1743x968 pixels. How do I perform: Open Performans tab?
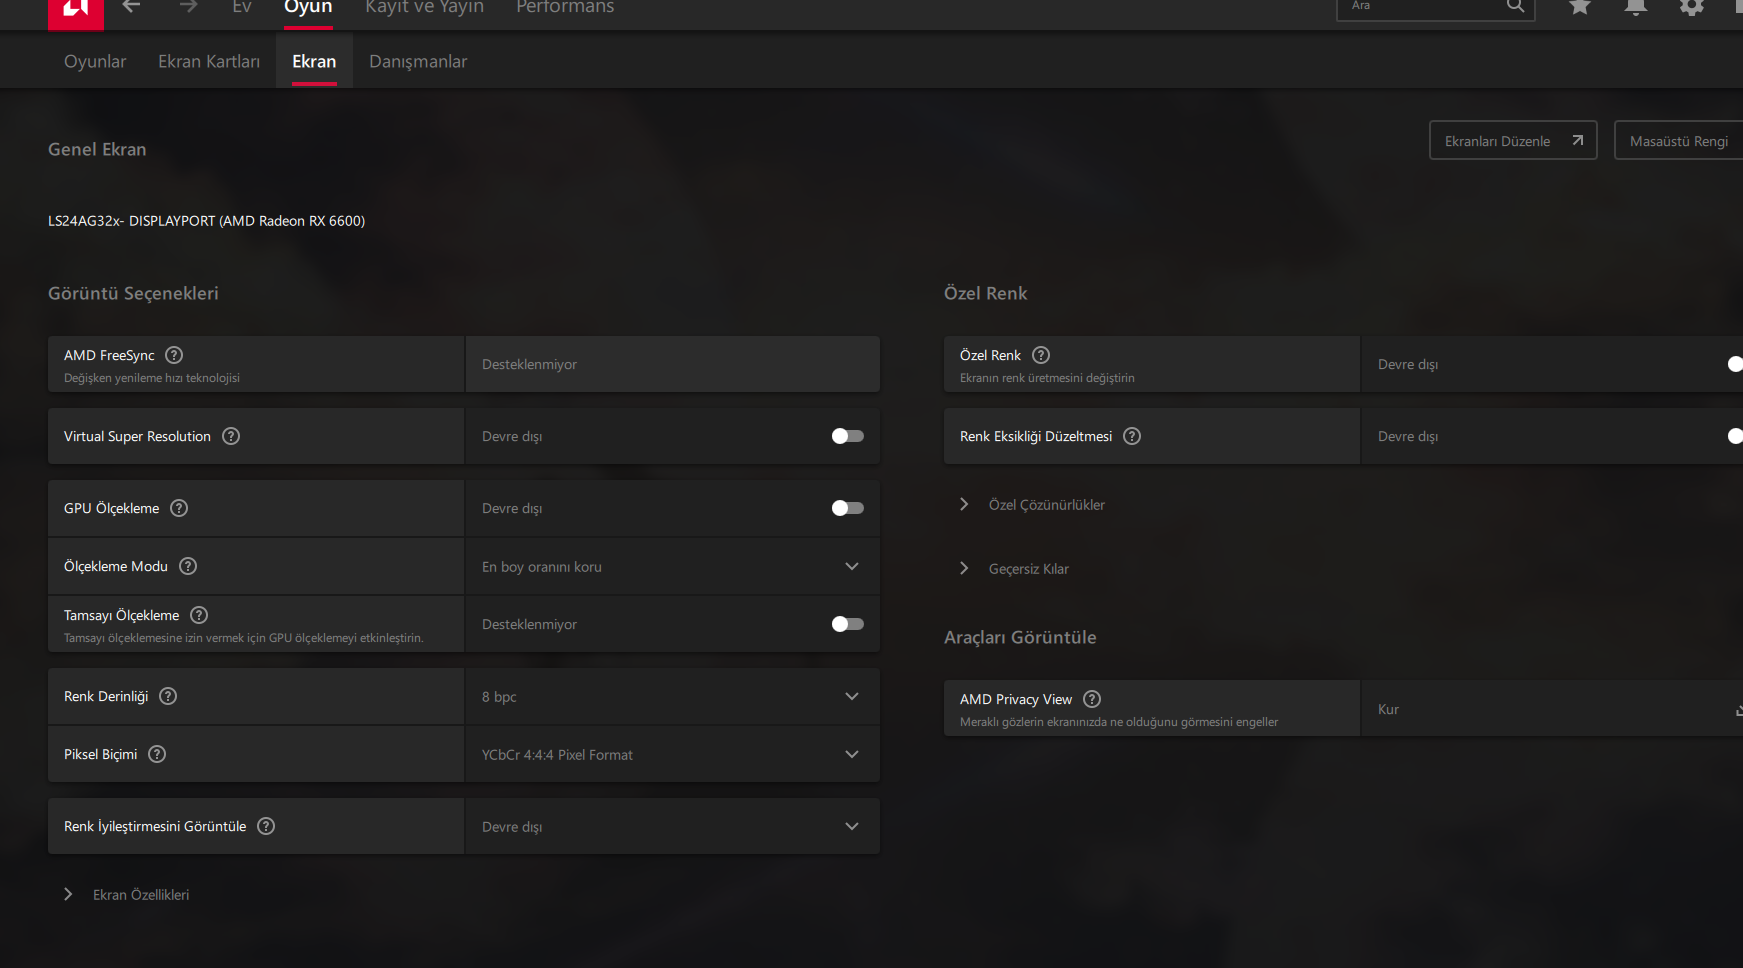pyautogui.click(x=565, y=7)
